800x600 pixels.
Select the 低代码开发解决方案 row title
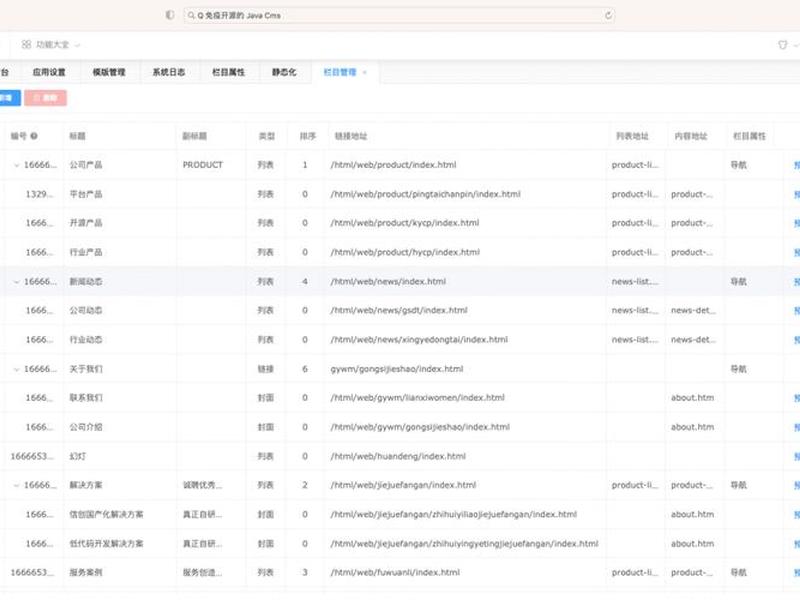pos(106,544)
